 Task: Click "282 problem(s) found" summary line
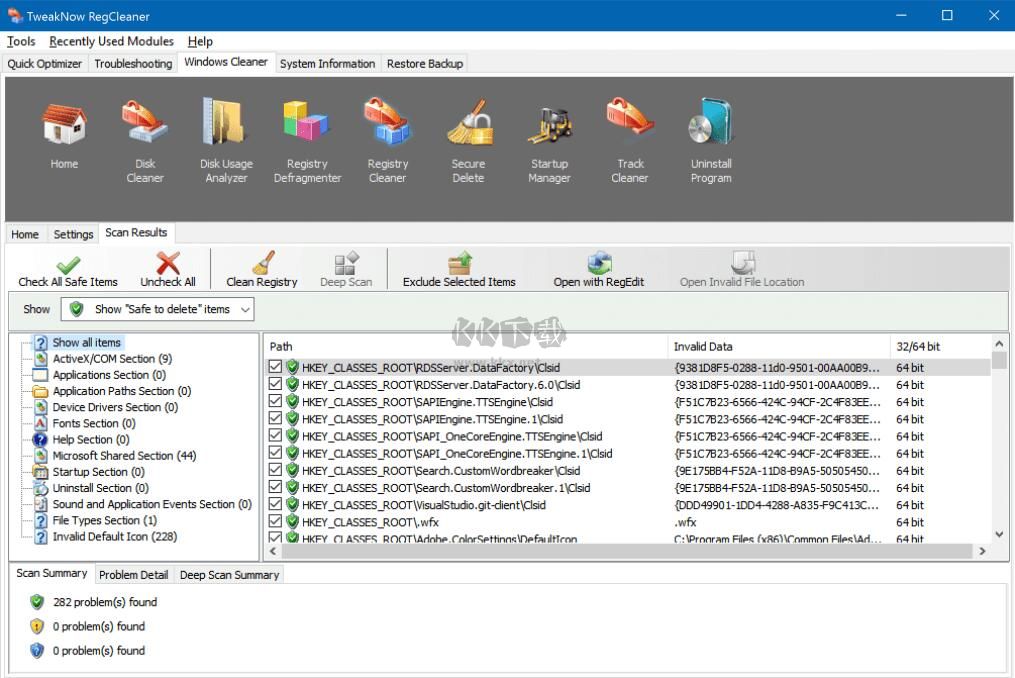coord(105,602)
